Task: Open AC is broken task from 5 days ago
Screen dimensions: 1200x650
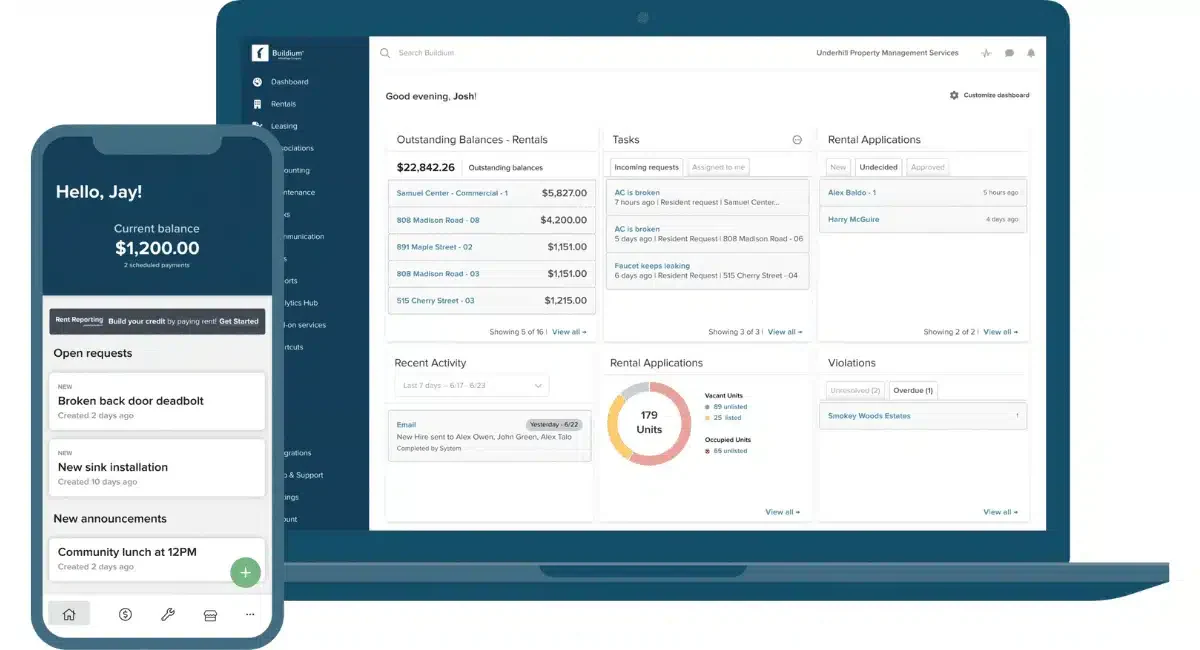Action: [708, 234]
